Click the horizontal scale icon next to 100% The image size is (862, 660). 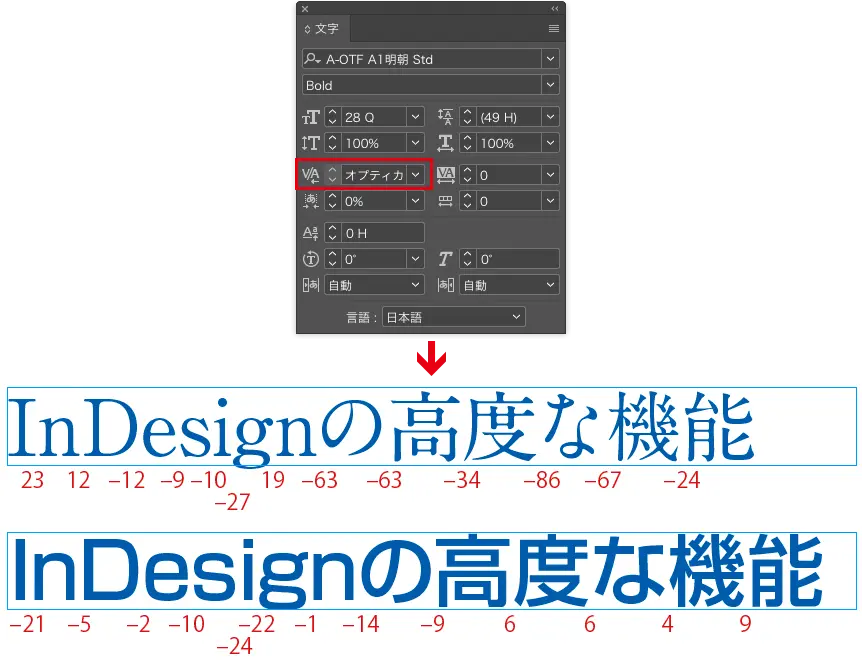[447, 142]
